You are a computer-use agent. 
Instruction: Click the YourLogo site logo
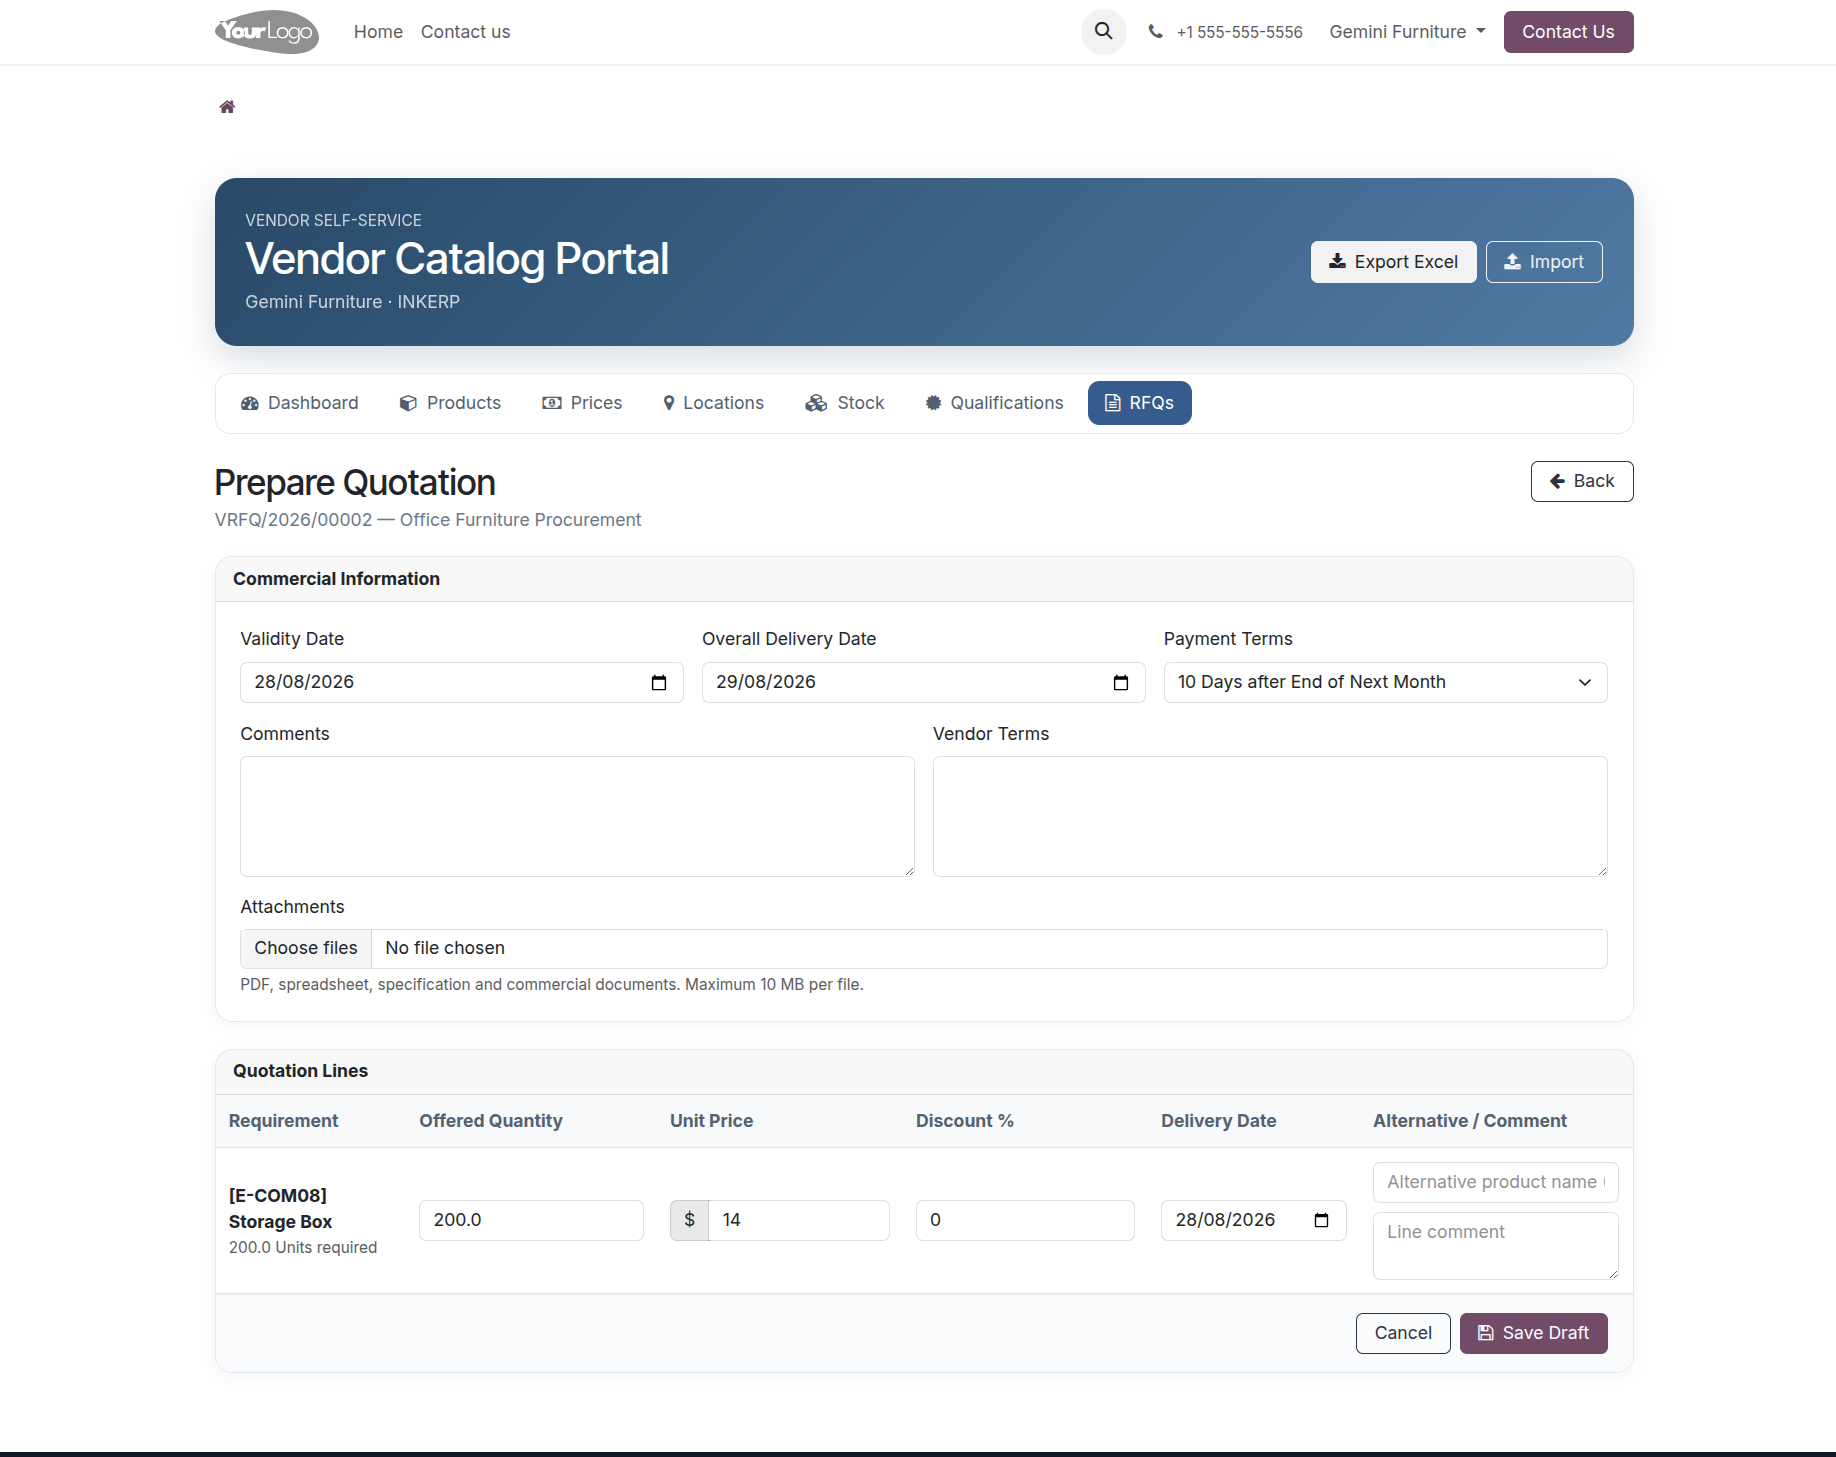[267, 32]
